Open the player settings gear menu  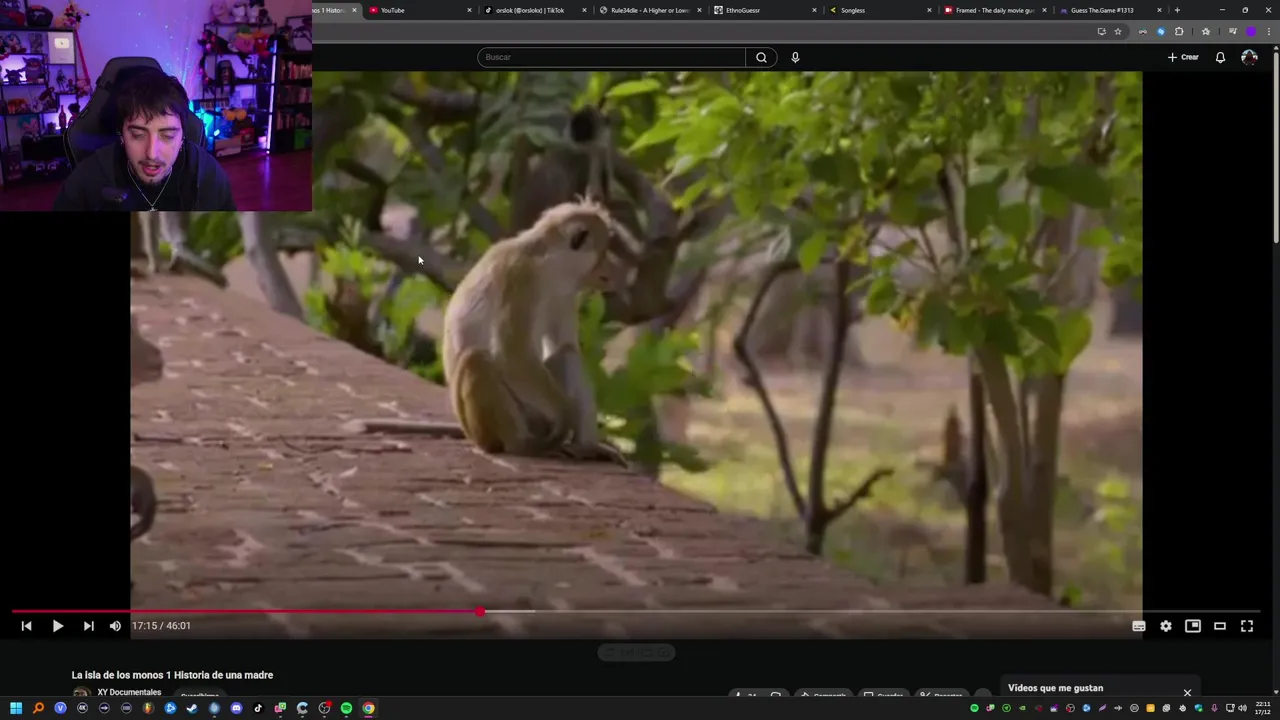coord(1165,626)
